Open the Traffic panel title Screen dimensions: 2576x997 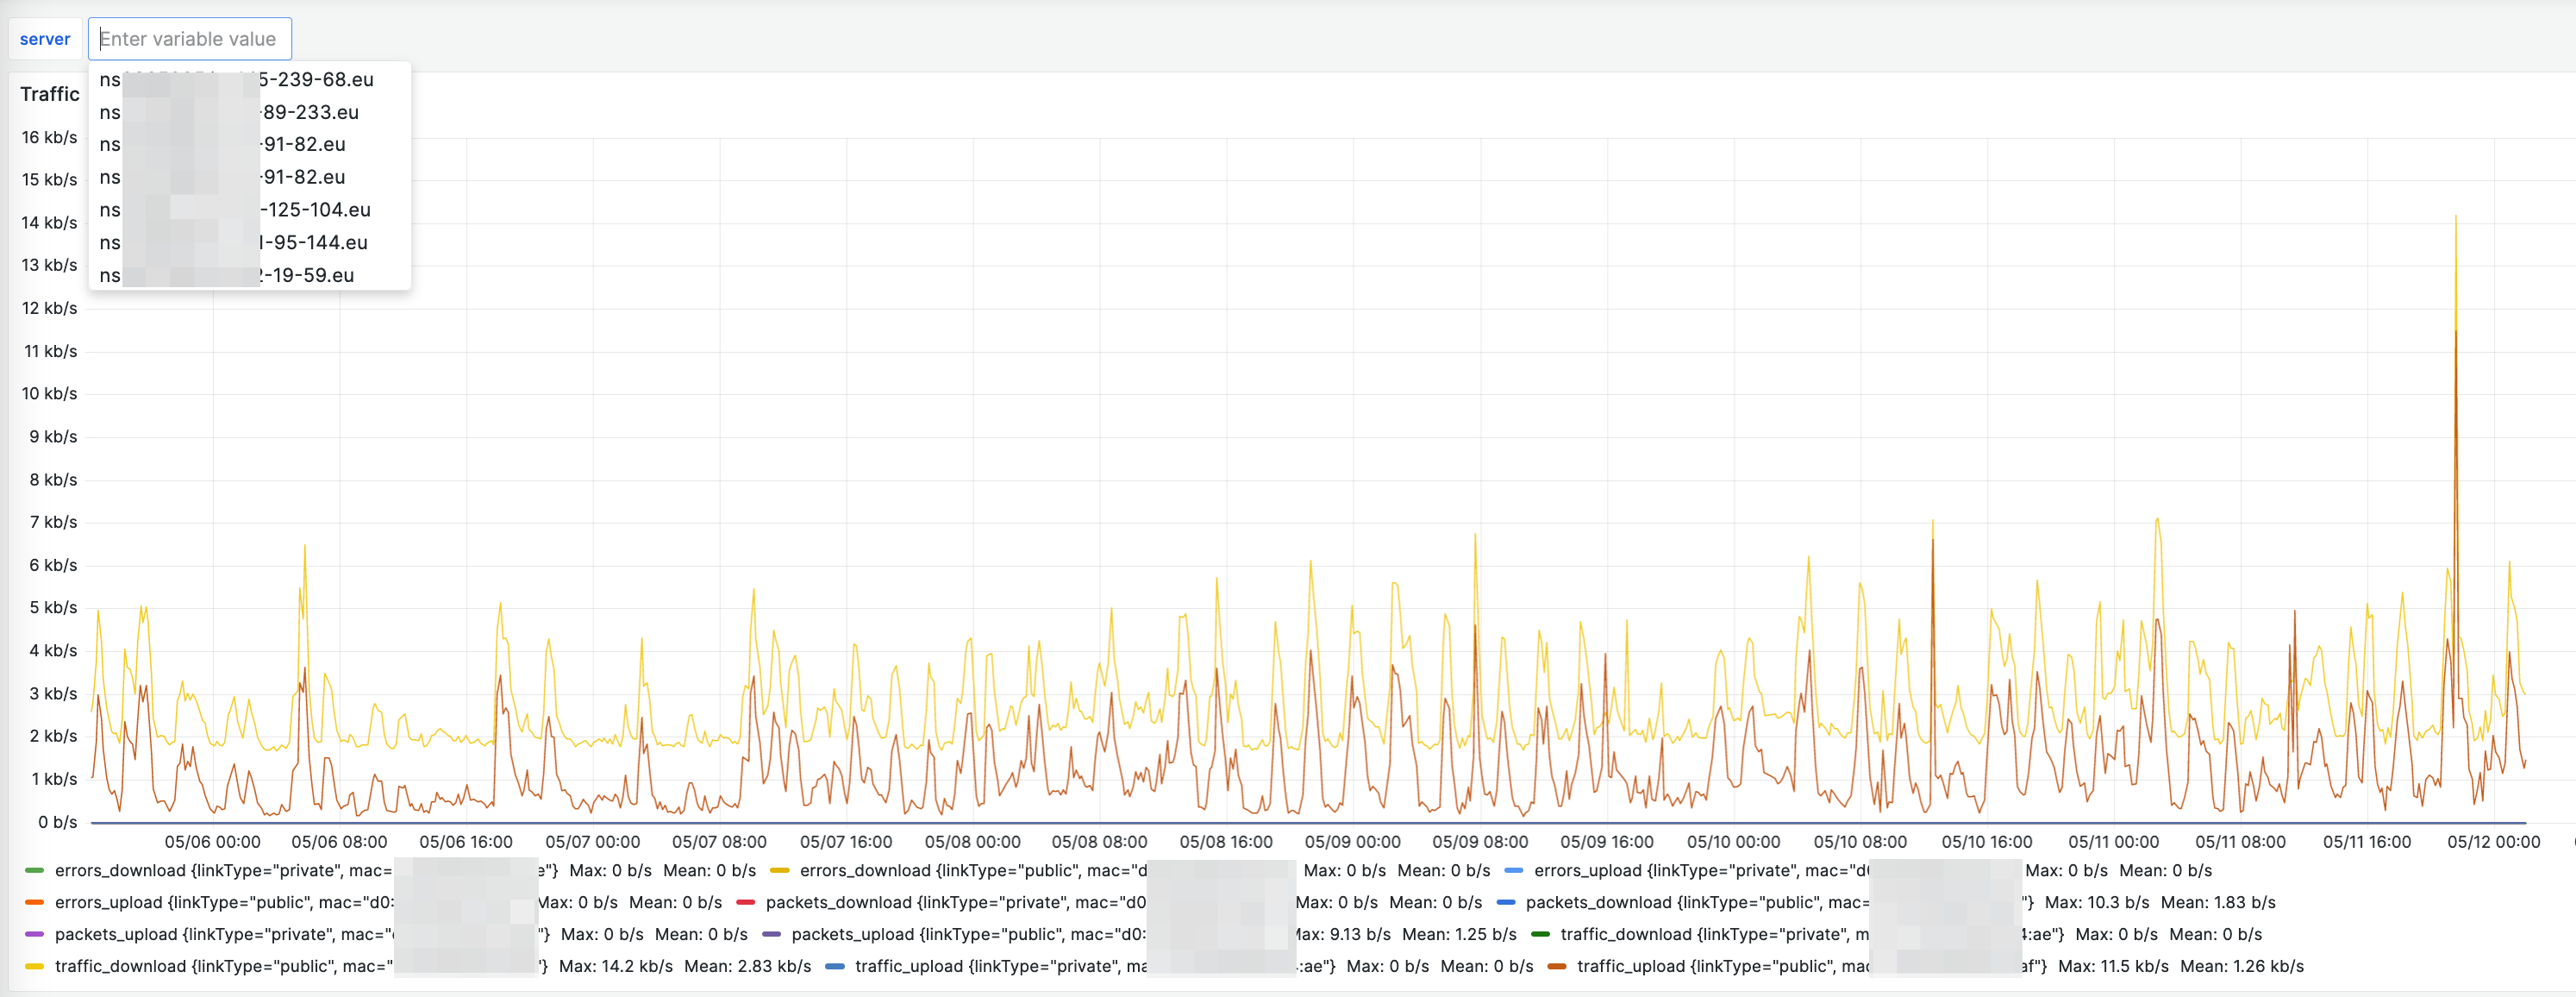(50, 94)
